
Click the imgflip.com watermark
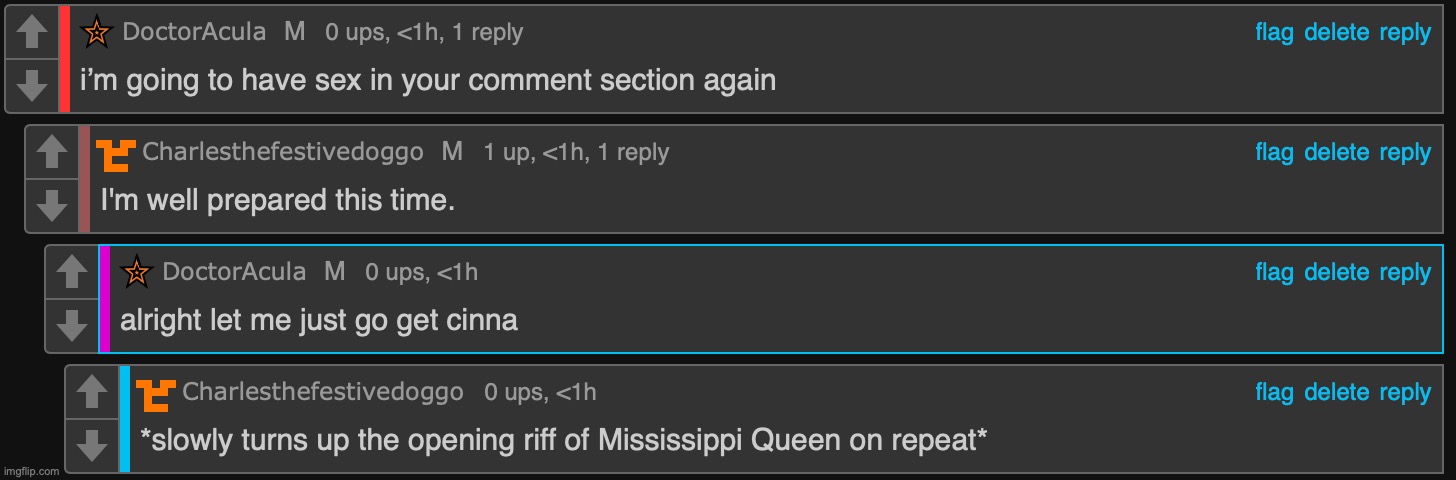[x=32, y=471]
